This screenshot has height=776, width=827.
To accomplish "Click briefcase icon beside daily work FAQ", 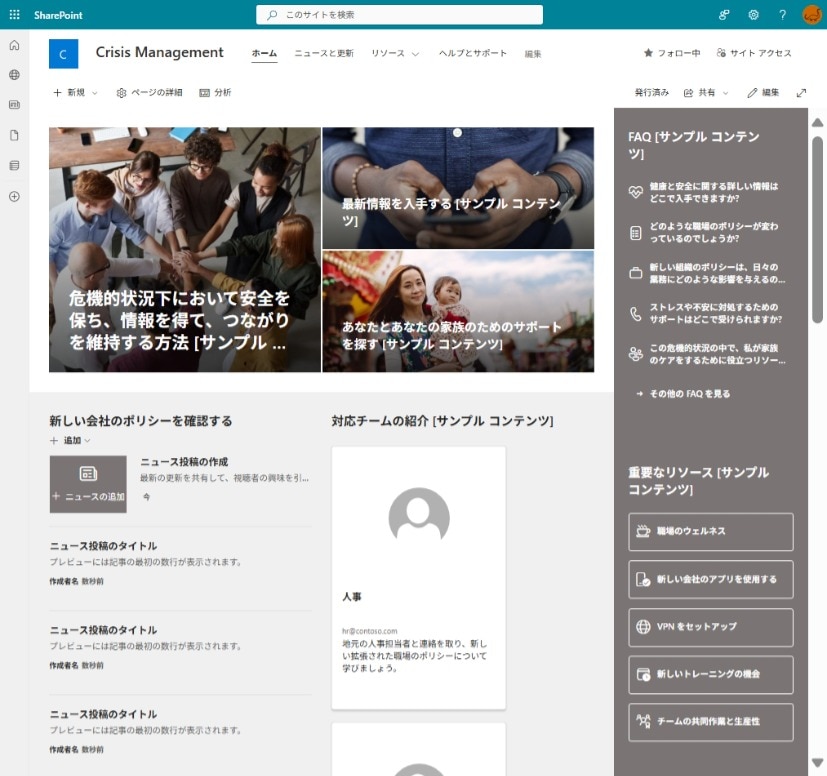I will pos(636,273).
